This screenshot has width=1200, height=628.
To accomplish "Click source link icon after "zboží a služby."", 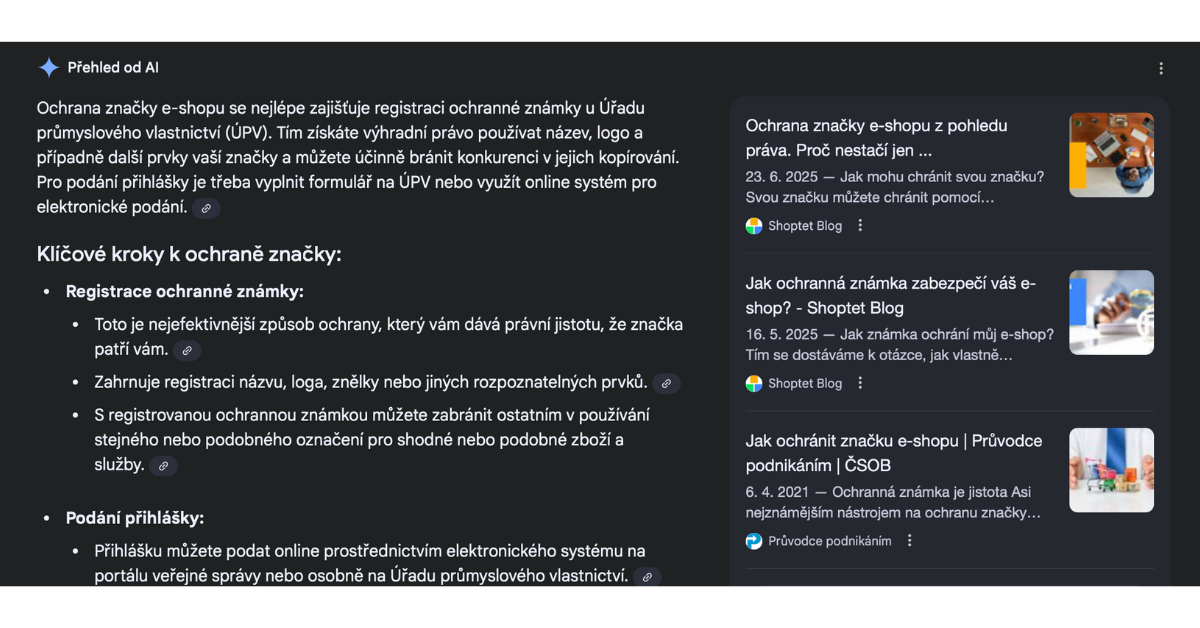I will point(163,466).
